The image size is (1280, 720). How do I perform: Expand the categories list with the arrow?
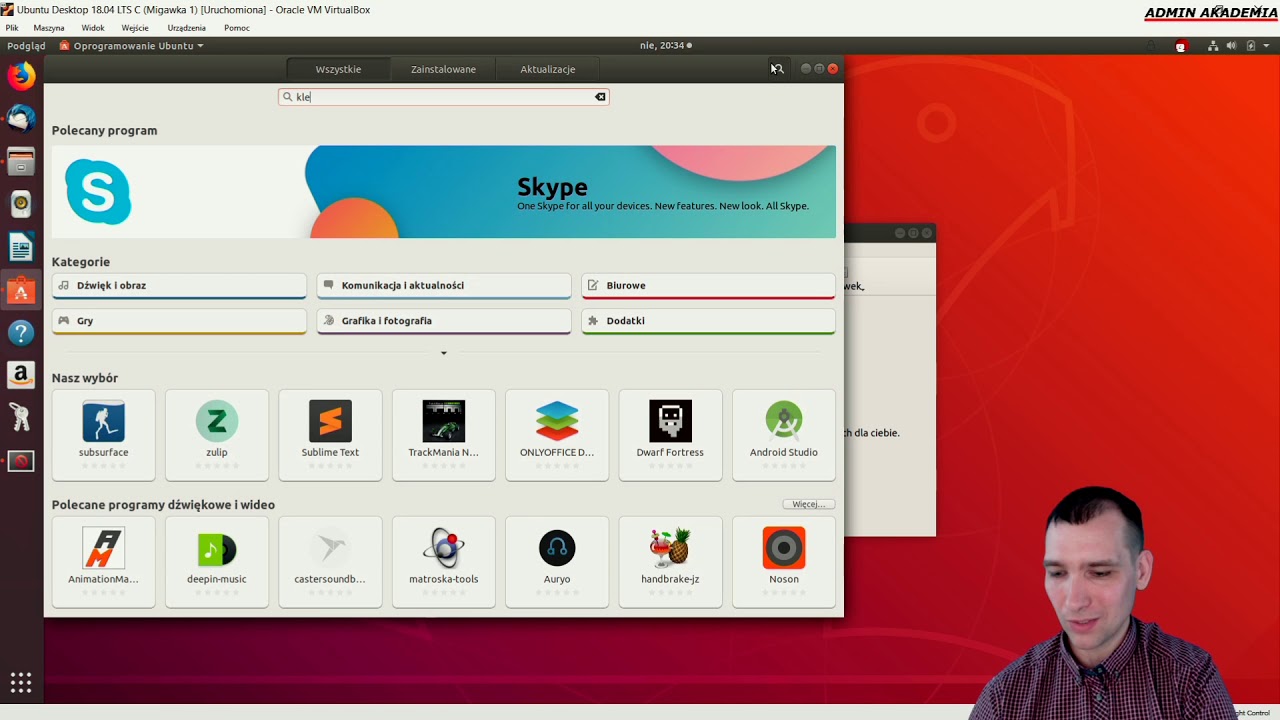[x=444, y=353]
